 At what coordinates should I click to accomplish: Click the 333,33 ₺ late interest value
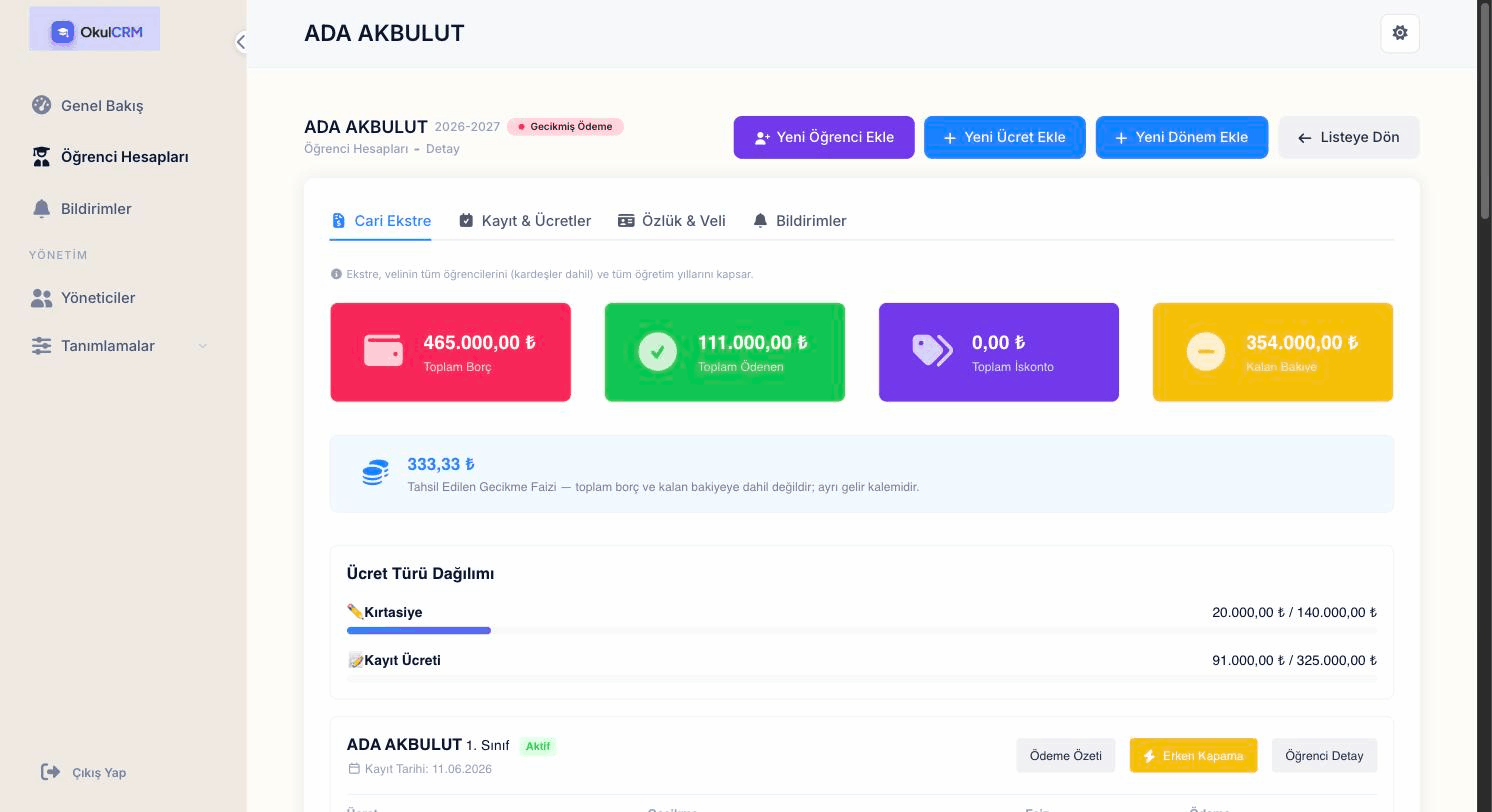click(441, 464)
